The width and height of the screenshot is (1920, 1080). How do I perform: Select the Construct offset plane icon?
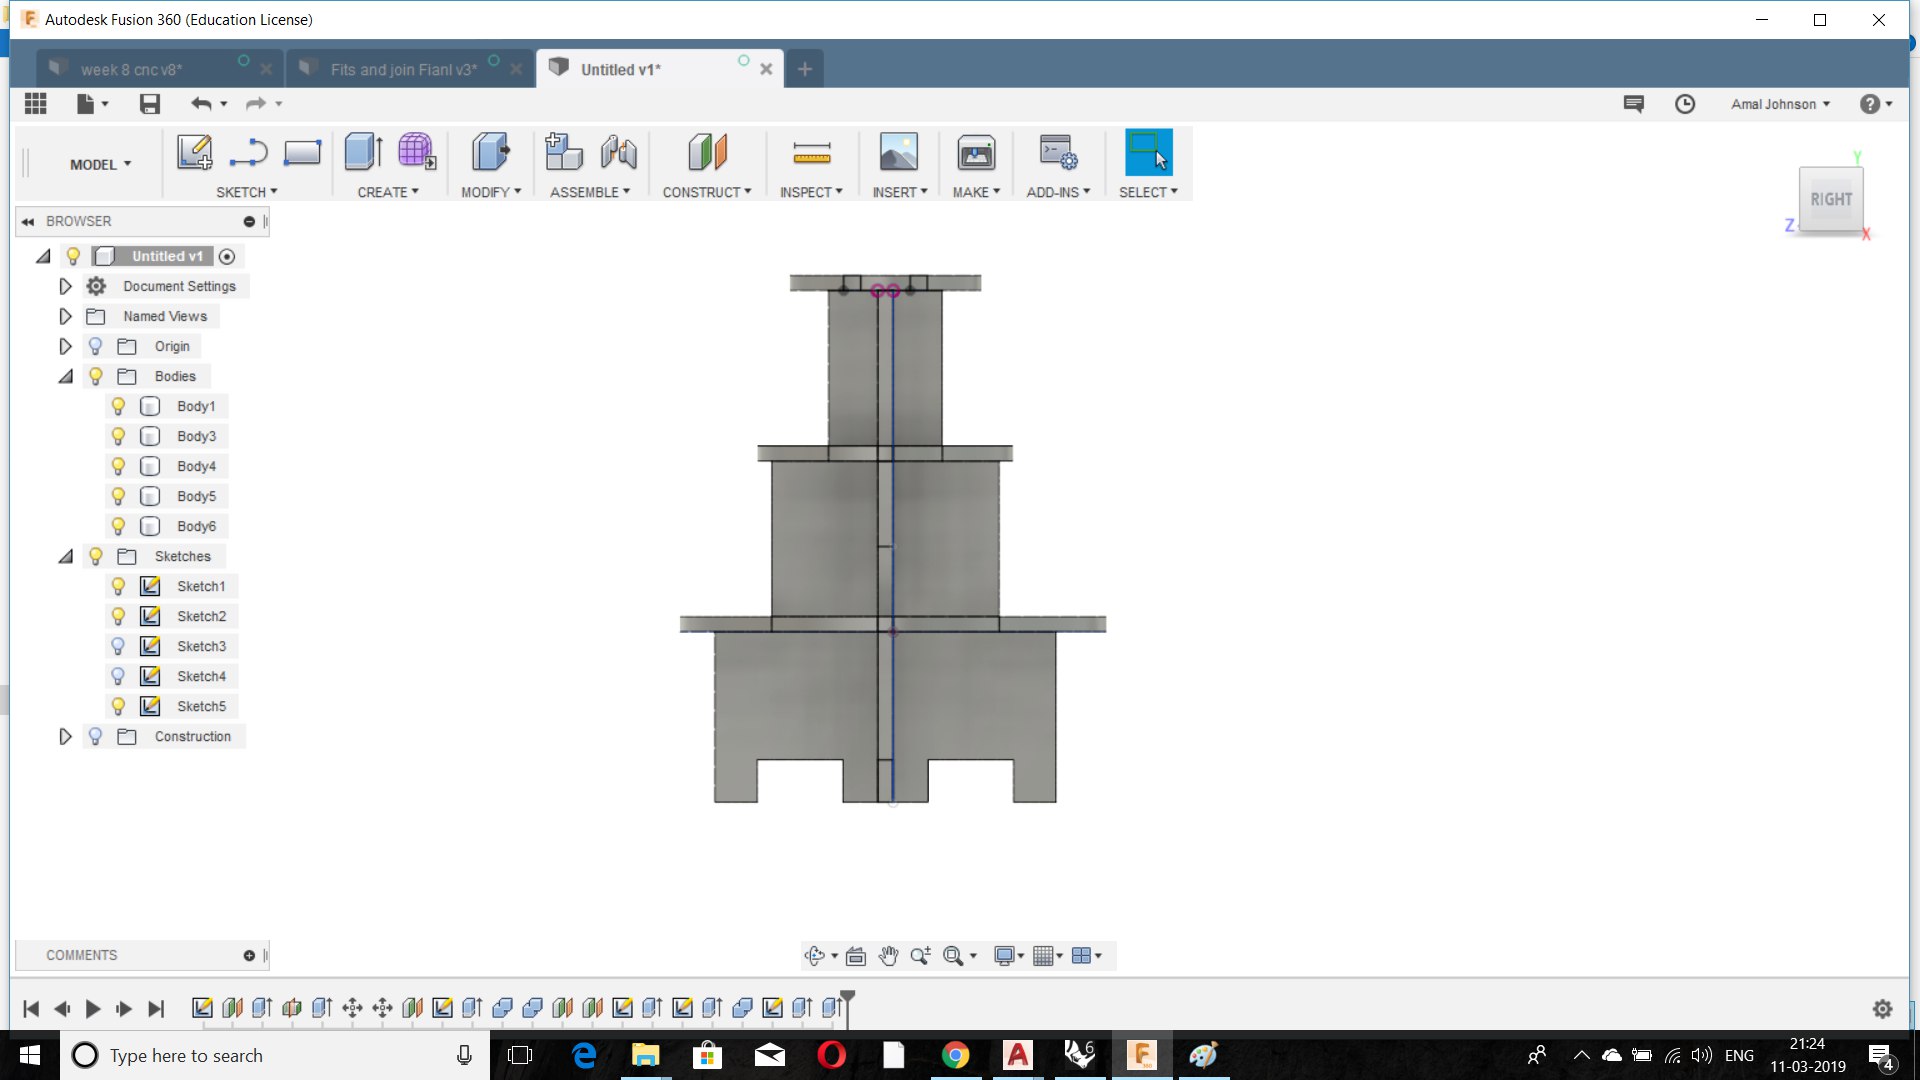[707, 153]
